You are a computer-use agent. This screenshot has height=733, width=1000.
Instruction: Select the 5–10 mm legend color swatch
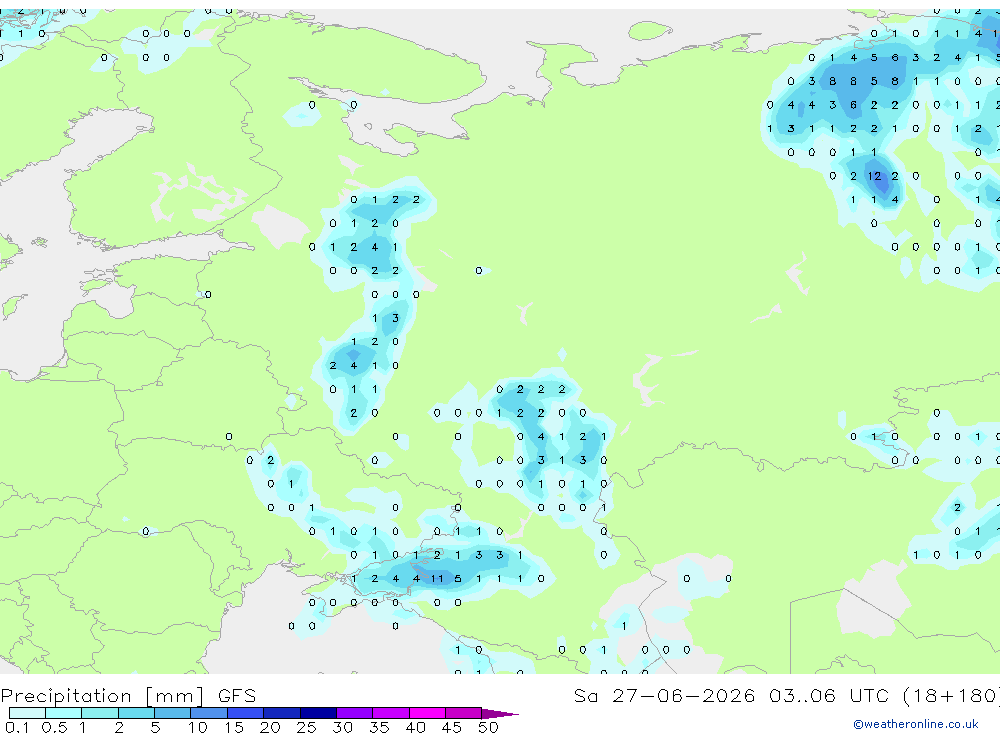pos(172,713)
